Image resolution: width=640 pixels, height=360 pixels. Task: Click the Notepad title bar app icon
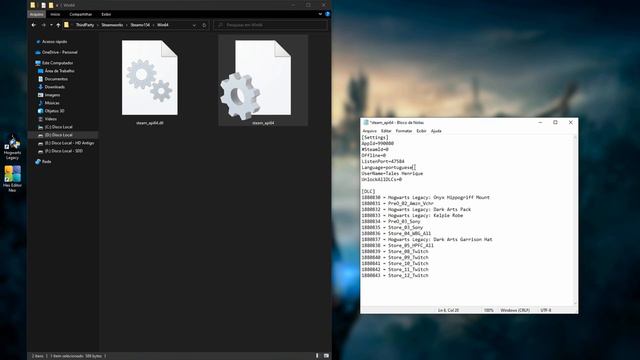pyautogui.click(x=366, y=122)
